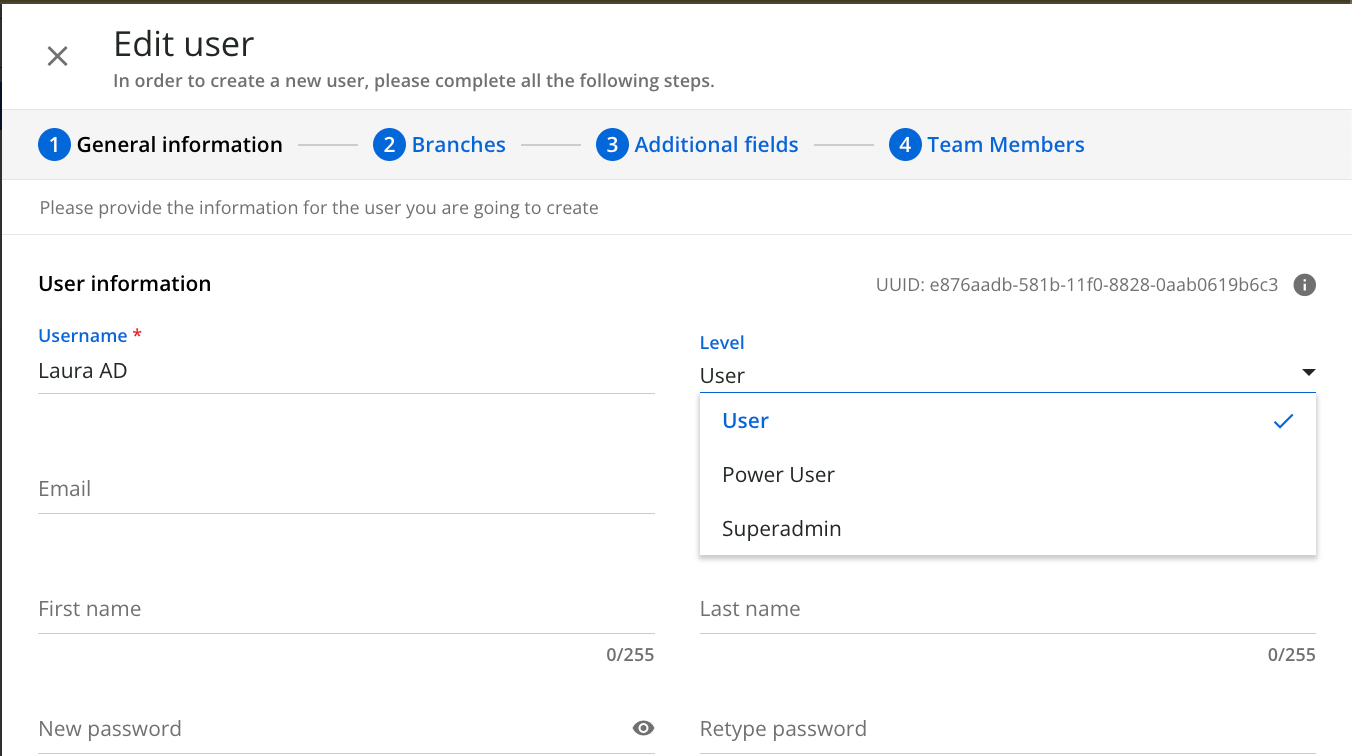The image size is (1352, 756).
Task: Click the step 1 circle icon
Action: pyautogui.click(x=54, y=145)
